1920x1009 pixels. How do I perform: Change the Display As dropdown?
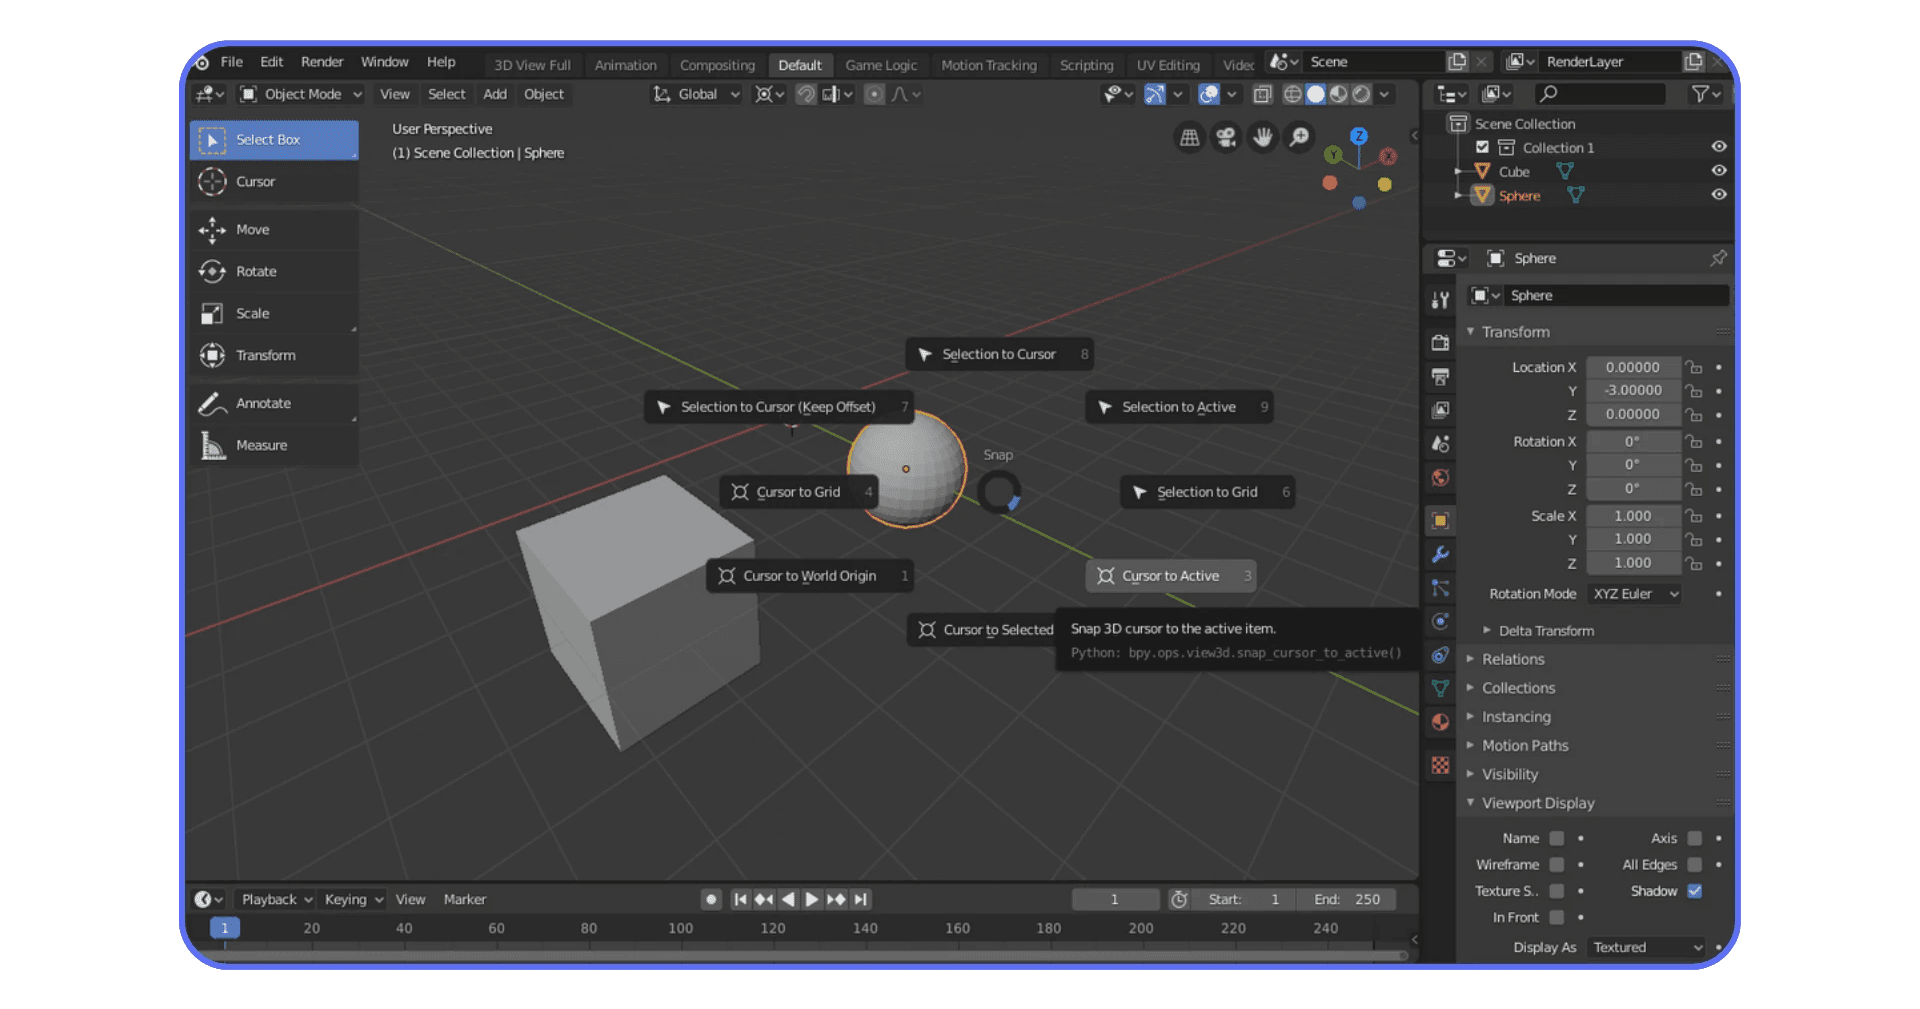pos(1645,947)
